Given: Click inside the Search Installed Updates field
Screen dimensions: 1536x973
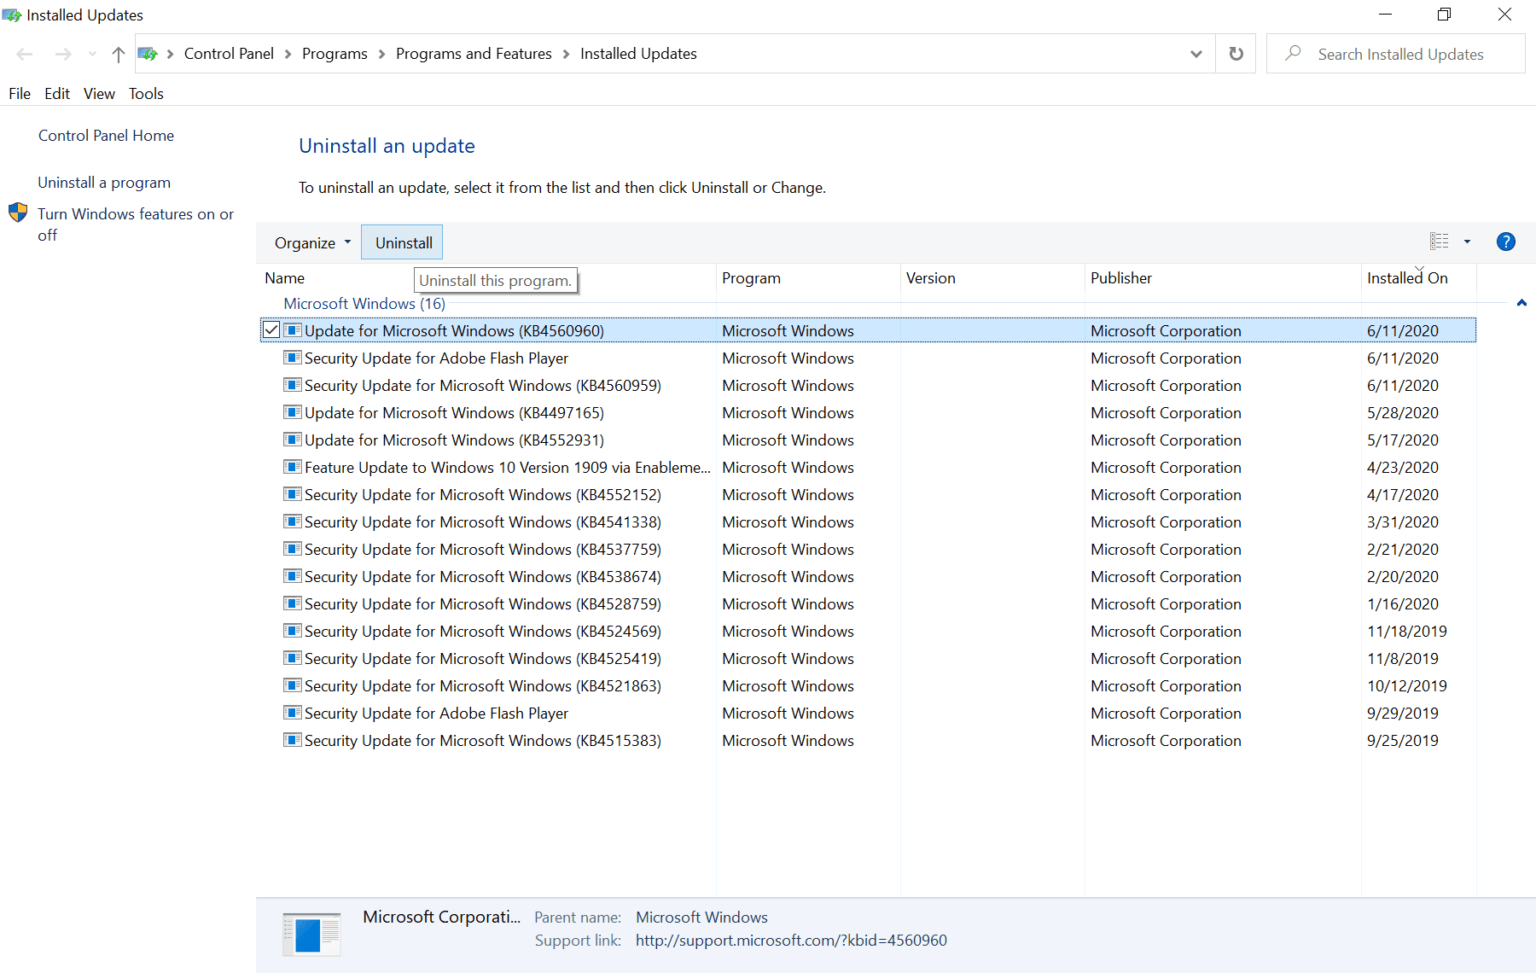Looking at the screenshot, I should (1398, 53).
